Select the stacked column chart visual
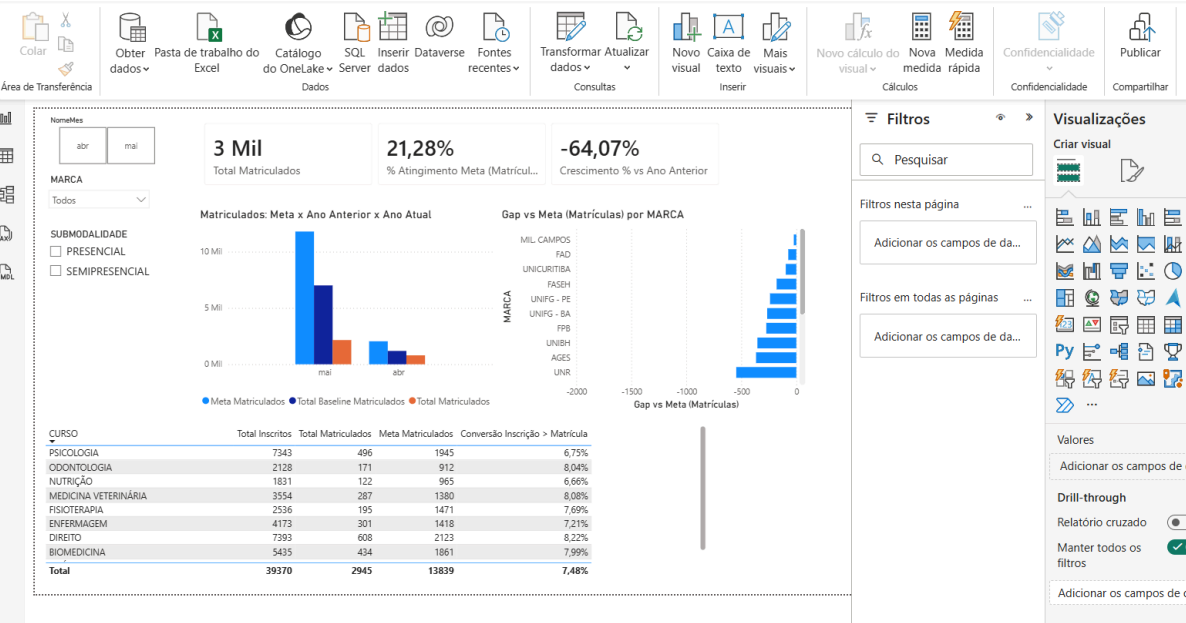 click(1091, 218)
